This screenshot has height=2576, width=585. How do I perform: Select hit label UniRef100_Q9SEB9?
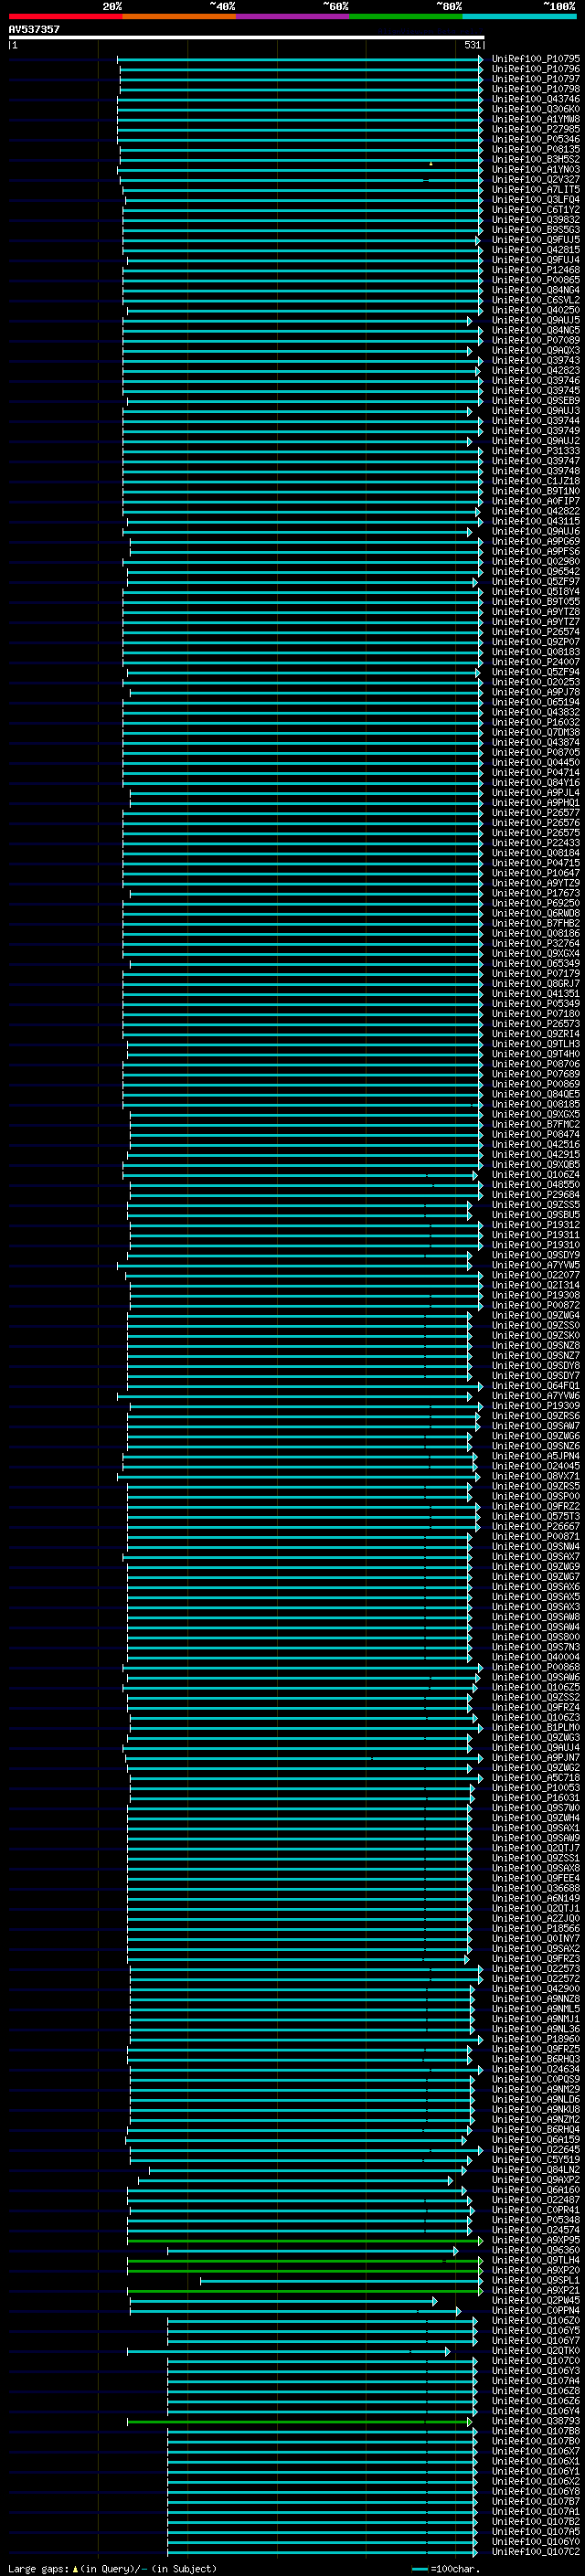tap(536, 400)
